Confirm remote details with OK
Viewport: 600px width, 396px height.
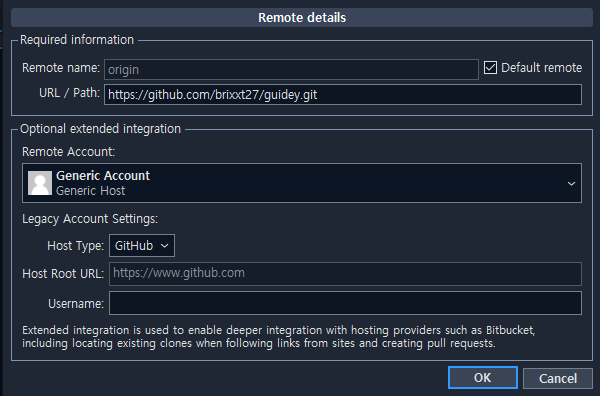tap(483, 378)
